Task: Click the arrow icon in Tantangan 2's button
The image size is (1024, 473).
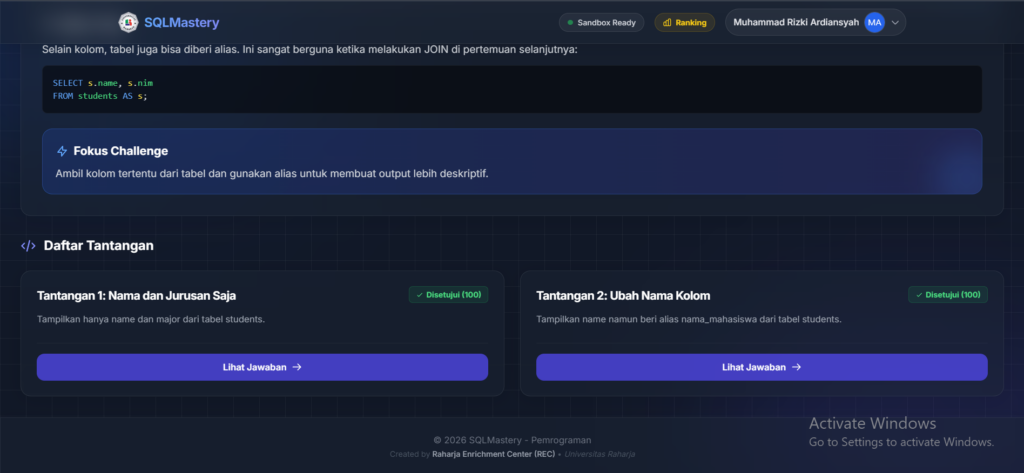Action: [796, 367]
